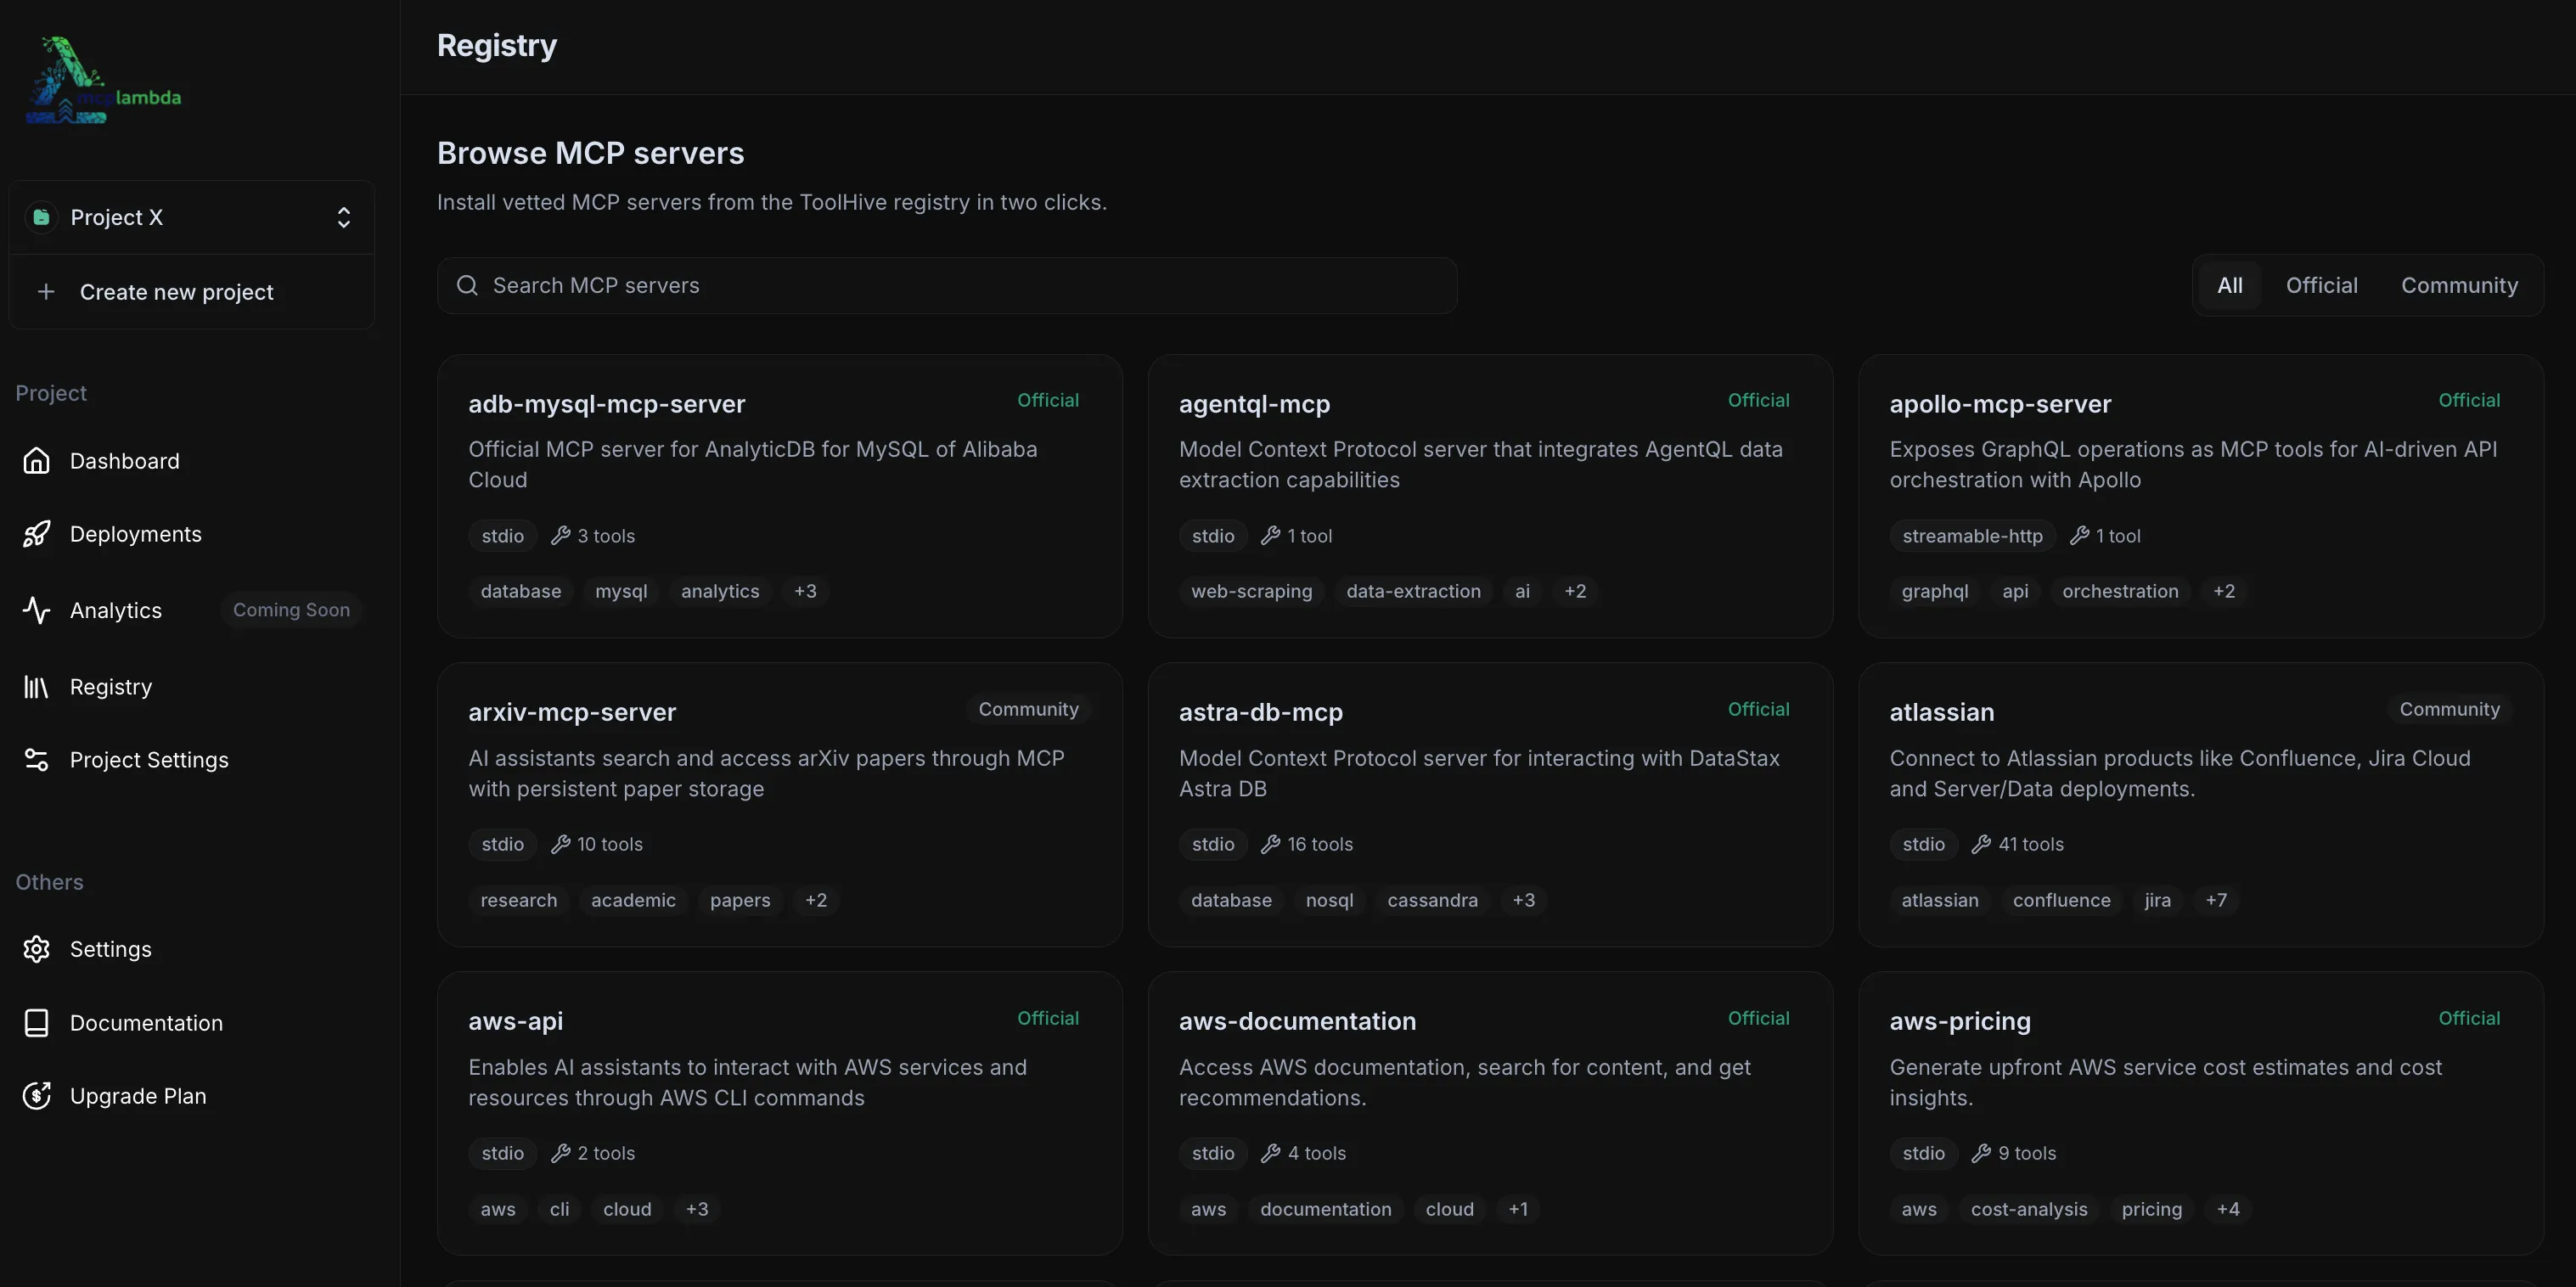The image size is (2576, 1287).
Task: Open the Registry library icon
Action: [x=37, y=687]
